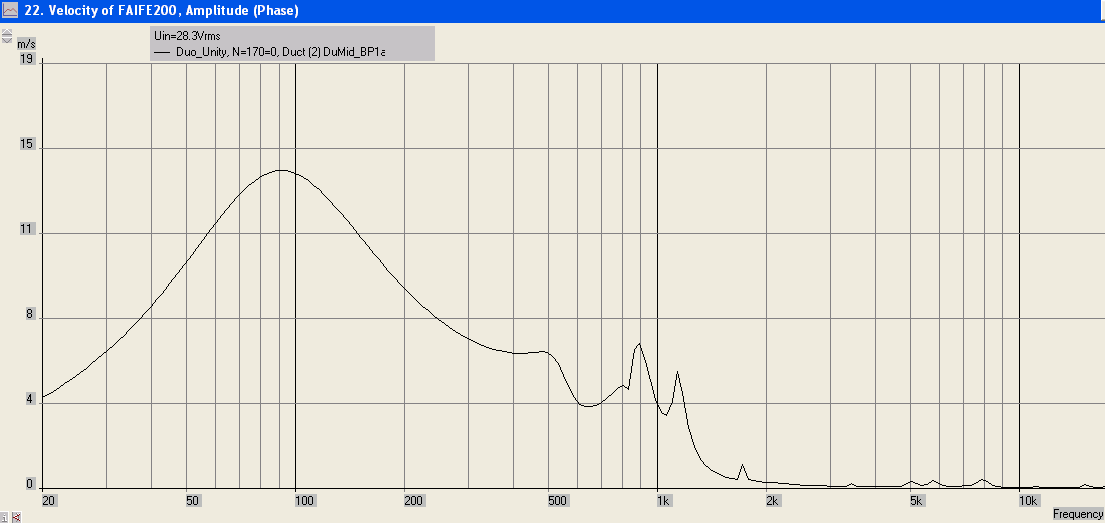The width and height of the screenshot is (1105, 523).
Task: Click the '8' y-axis value
Action: click(30, 315)
